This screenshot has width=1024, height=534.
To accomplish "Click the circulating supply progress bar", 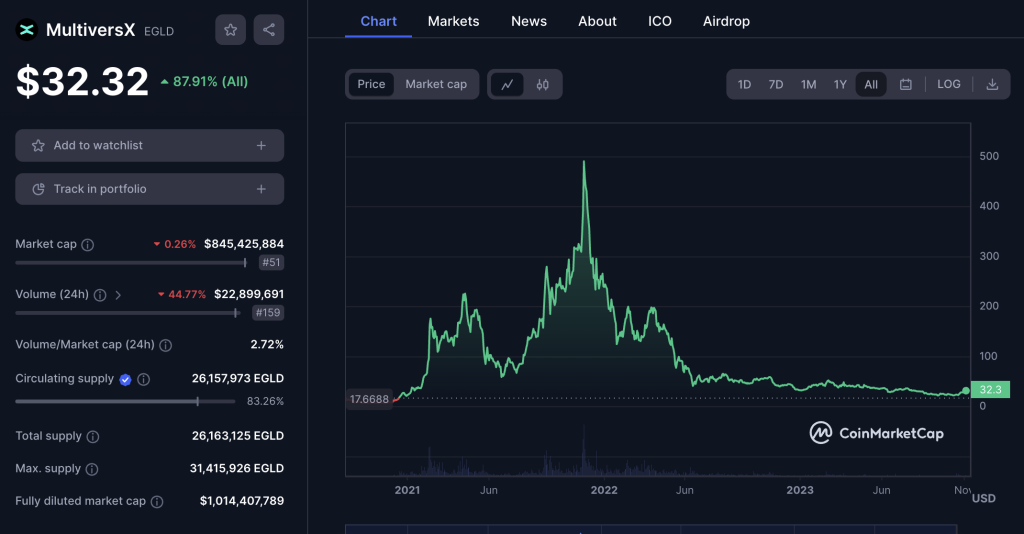I will coord(125,401).
